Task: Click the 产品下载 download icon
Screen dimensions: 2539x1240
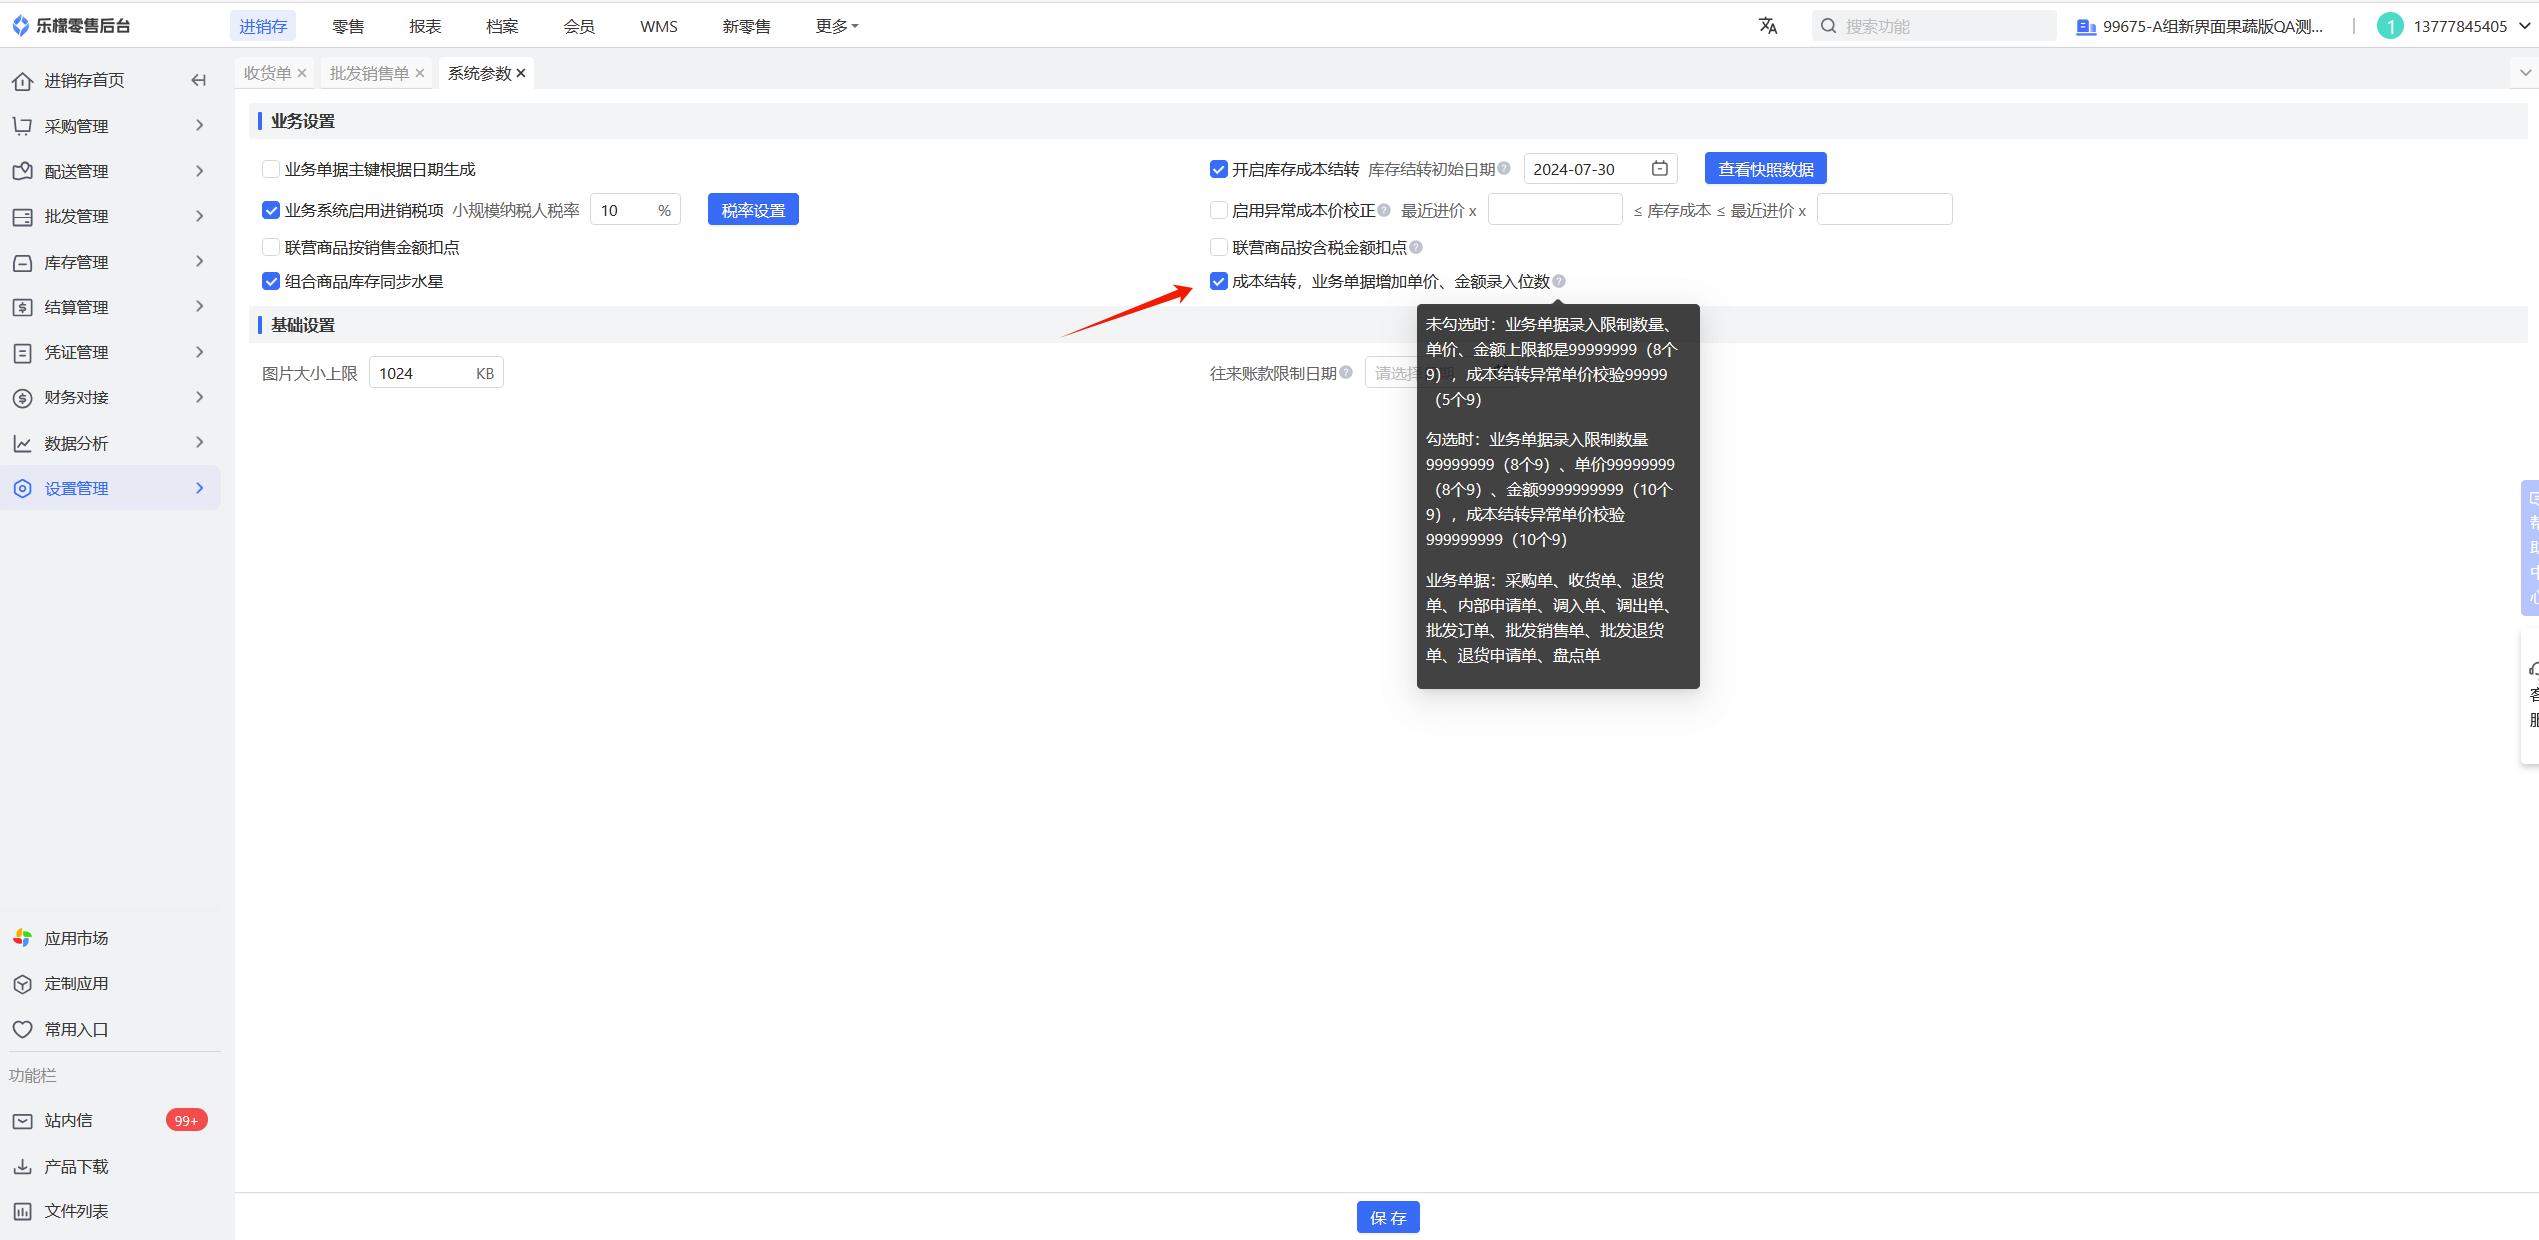Action: pos(22,1166)
